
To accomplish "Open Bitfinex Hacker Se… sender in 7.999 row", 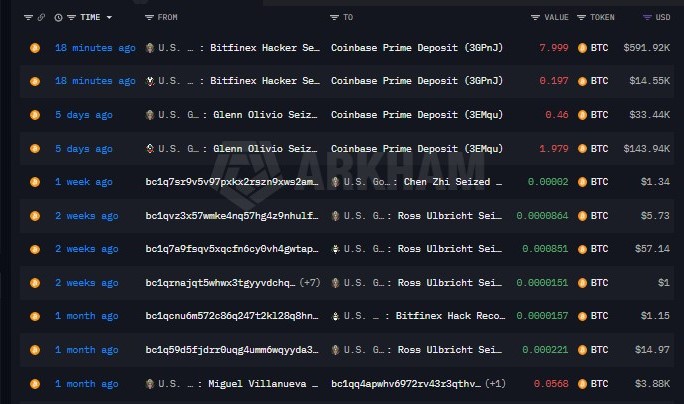I will coord(265,48).
